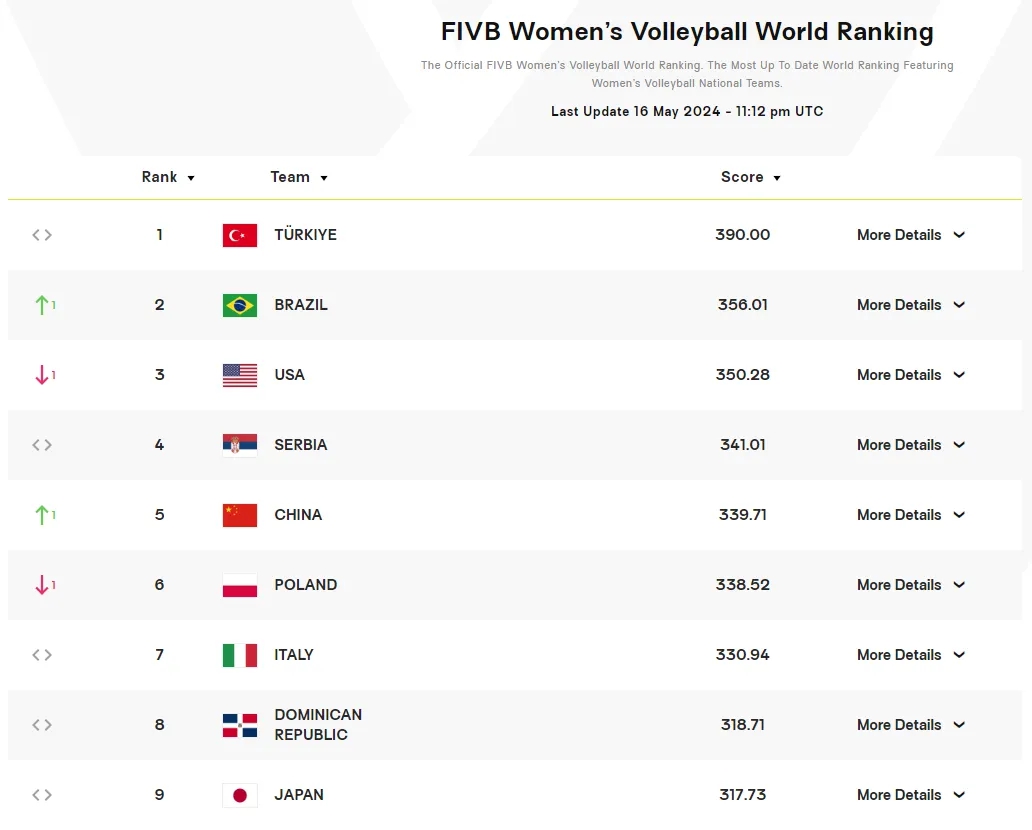Screen dimensions: 1032x830
Task: Sort the table by Team column
Action: pos(299,177)
